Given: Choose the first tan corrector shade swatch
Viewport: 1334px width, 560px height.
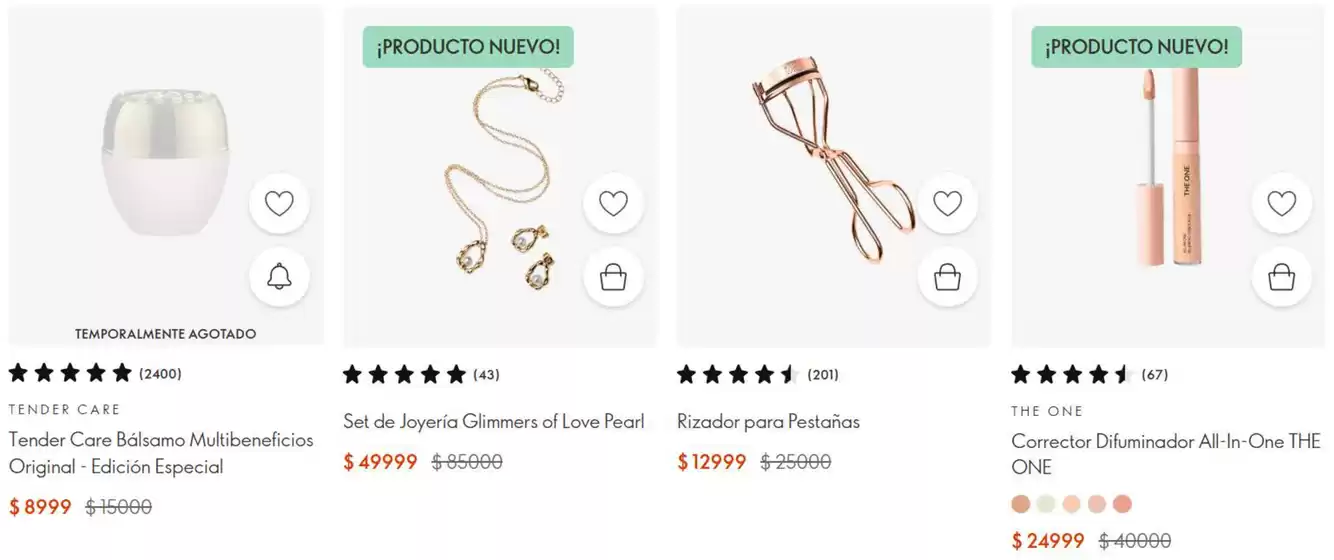Looking at the screenshot, I should (1020, 504).
